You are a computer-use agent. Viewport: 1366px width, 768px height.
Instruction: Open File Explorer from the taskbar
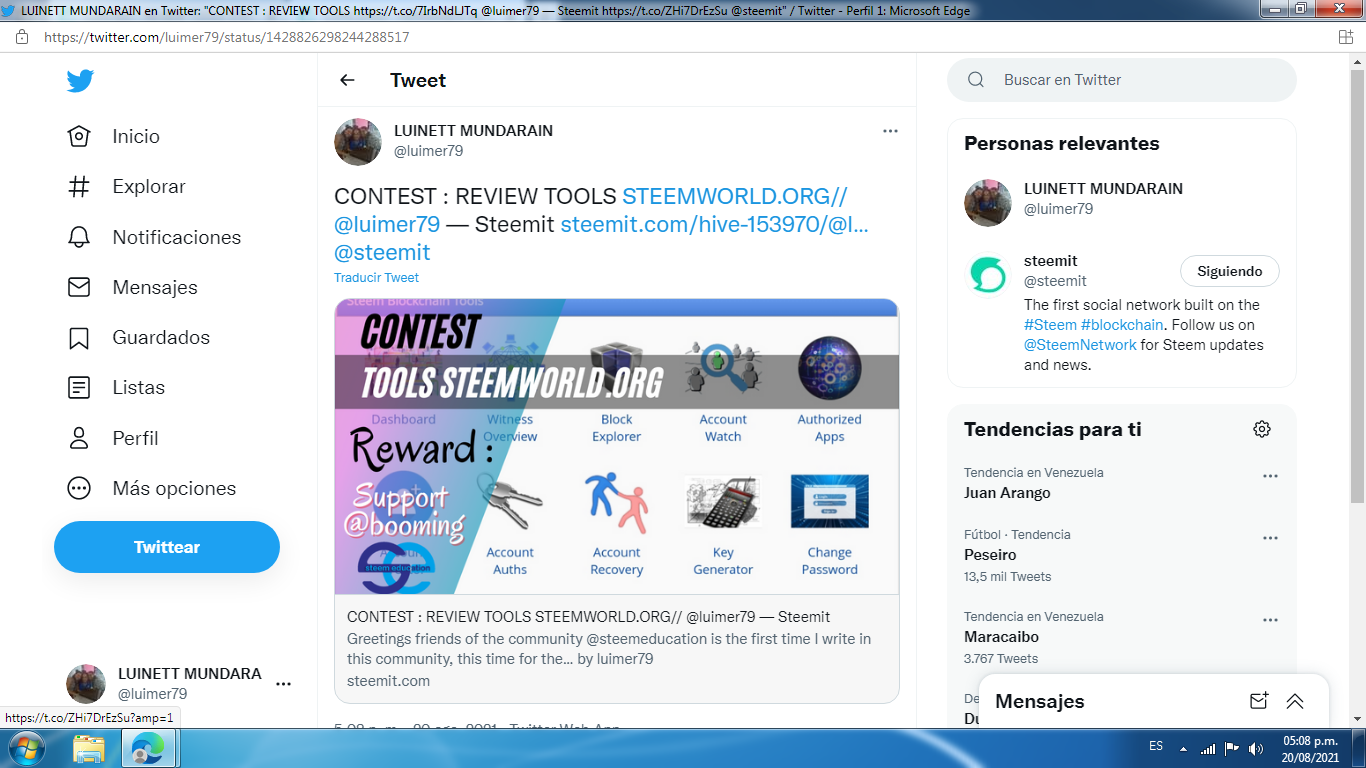click(88, 748)
